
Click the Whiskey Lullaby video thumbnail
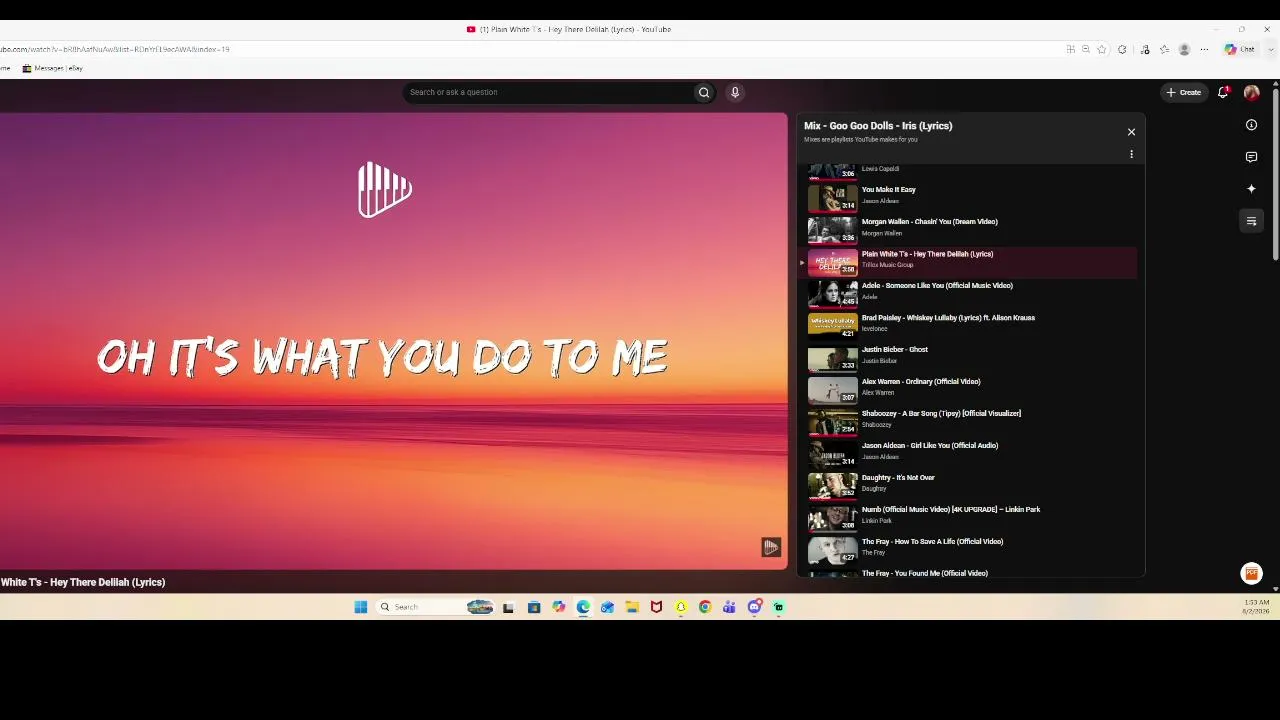click(832, 325)
